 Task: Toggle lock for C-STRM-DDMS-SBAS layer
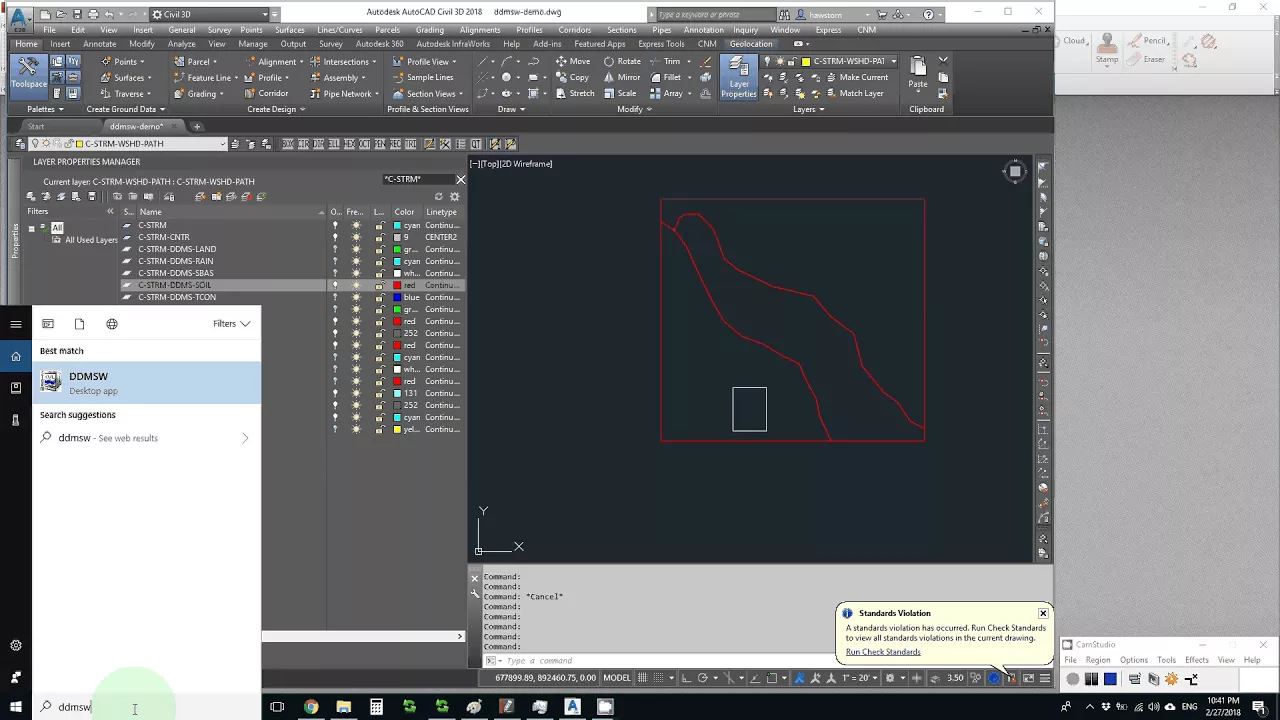(x=379, y=273)
